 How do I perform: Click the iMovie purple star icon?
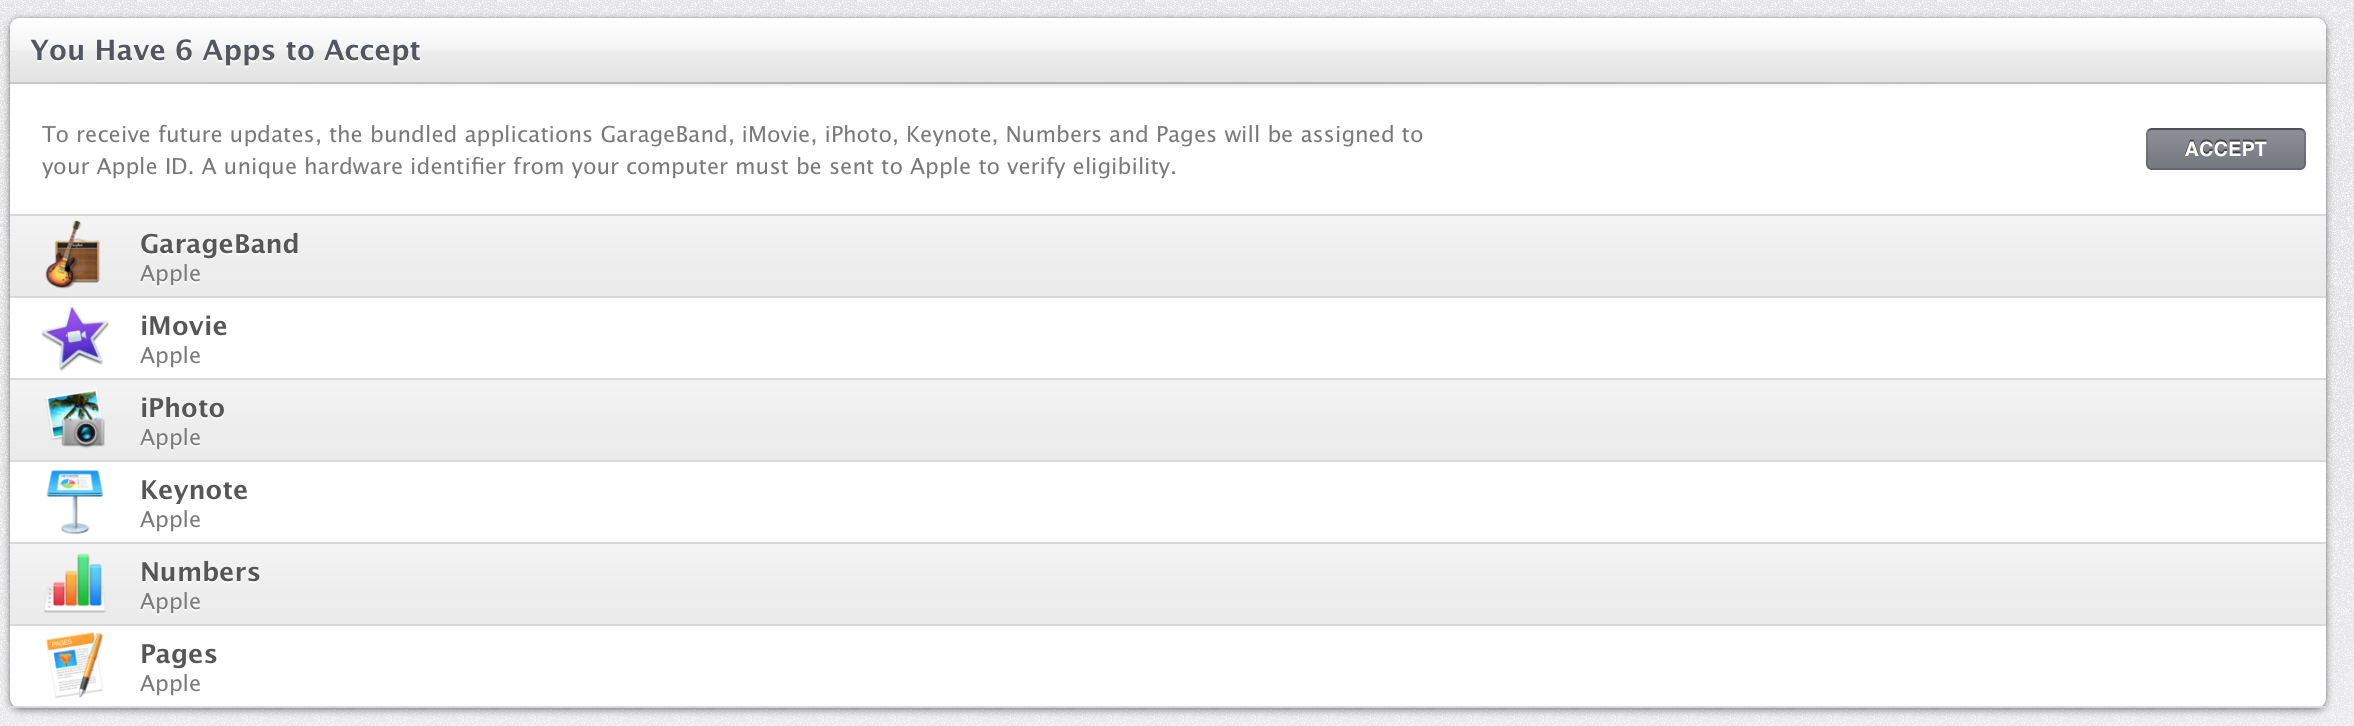click(75, 338)
